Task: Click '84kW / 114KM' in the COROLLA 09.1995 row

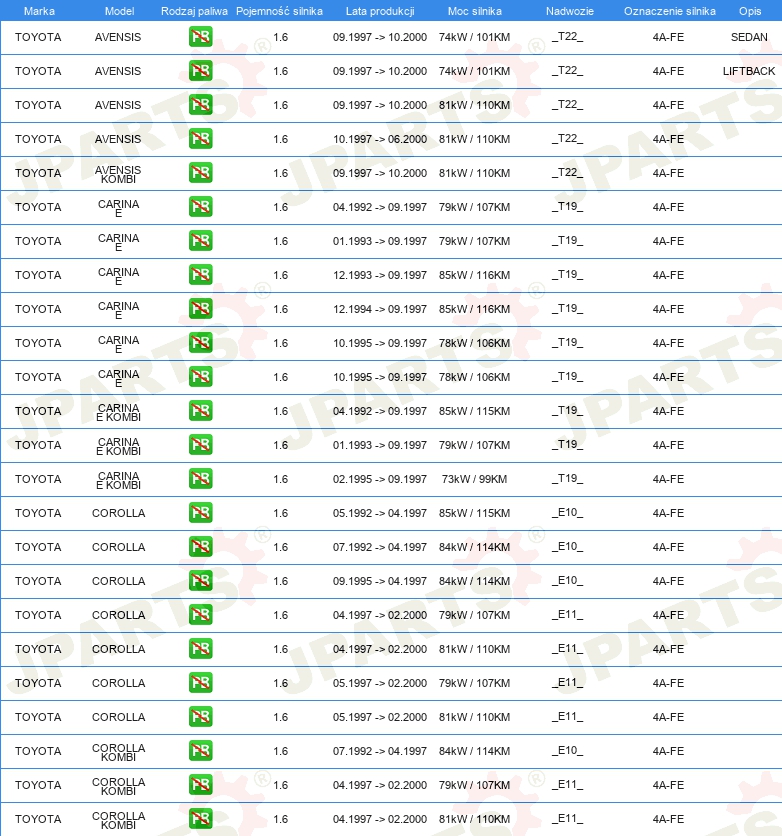Action: coord(474,581)
